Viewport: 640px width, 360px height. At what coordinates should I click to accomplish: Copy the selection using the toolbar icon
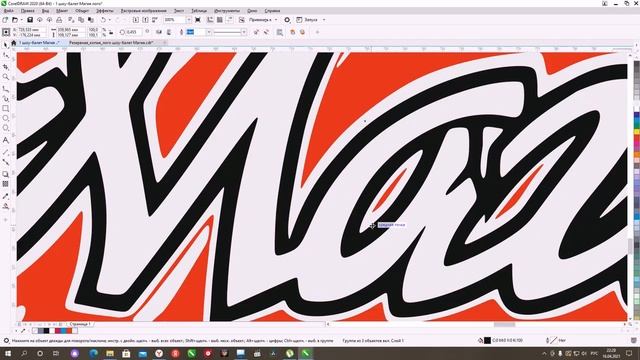pos(81,20)
